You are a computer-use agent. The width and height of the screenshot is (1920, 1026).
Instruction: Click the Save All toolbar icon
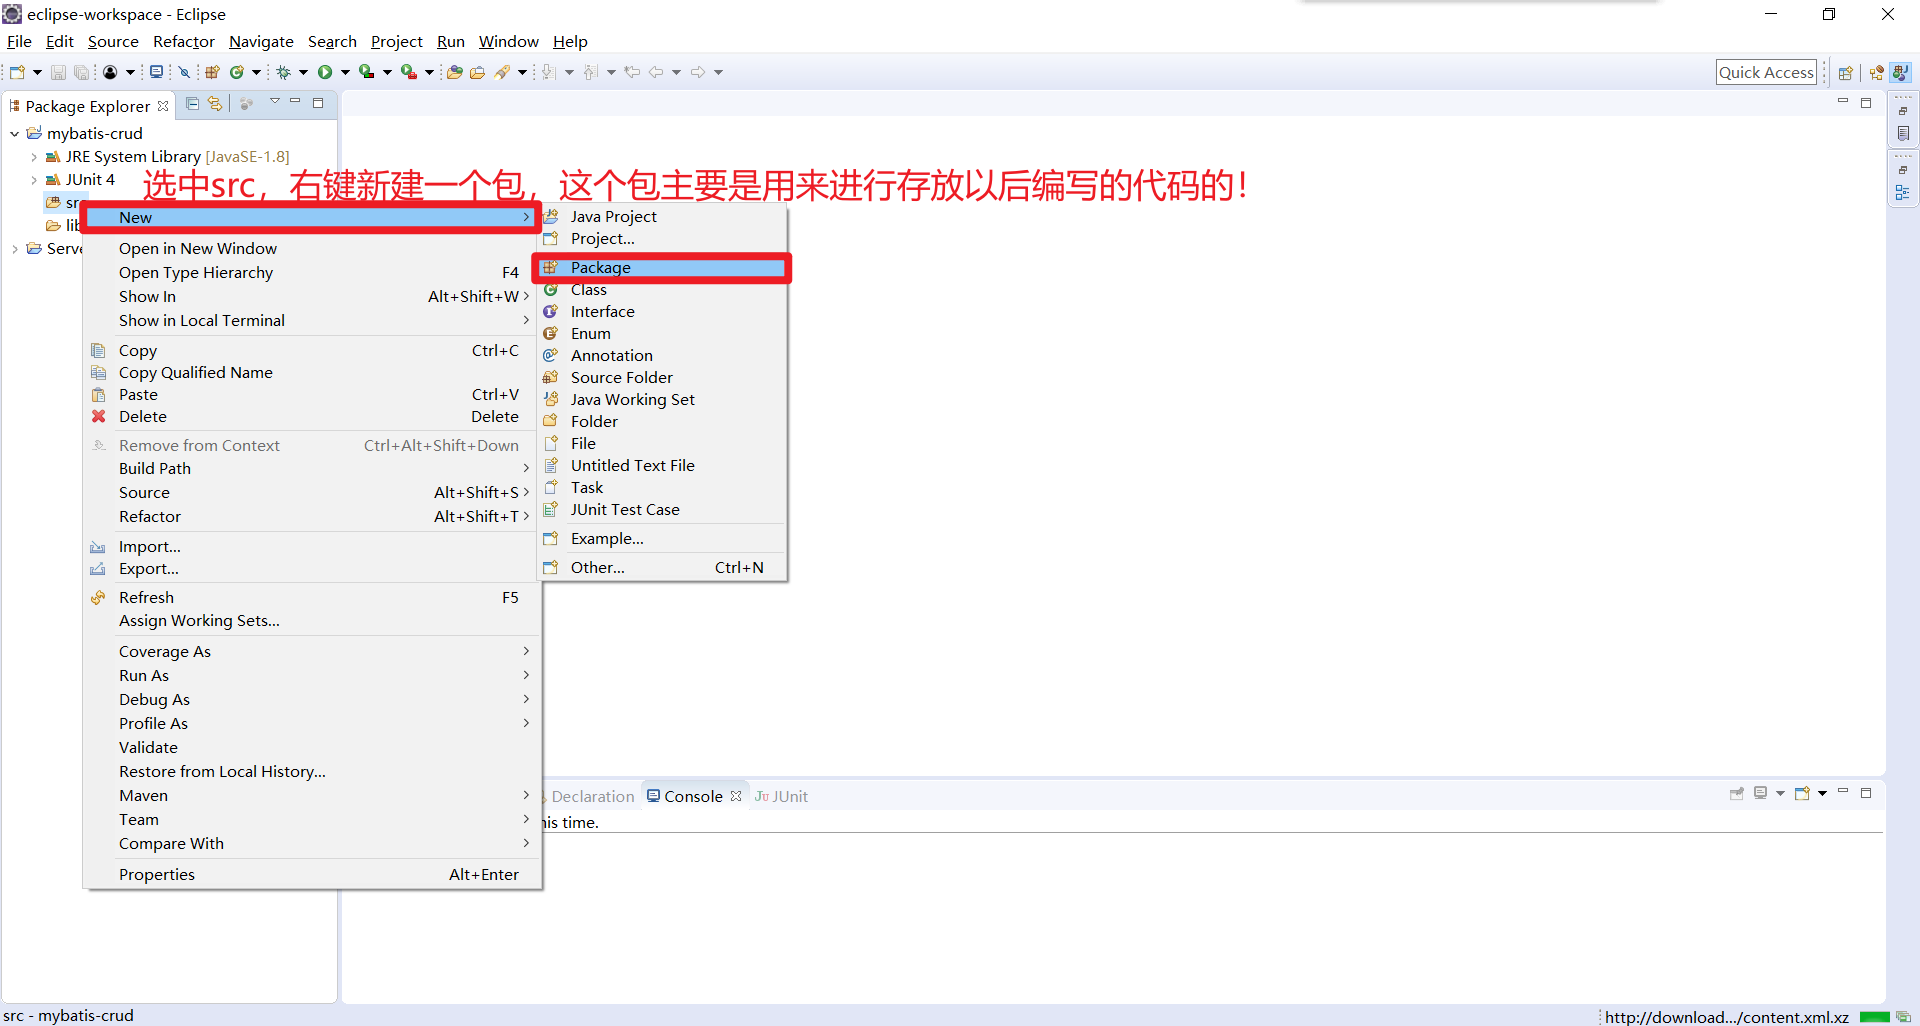[81, 72]
